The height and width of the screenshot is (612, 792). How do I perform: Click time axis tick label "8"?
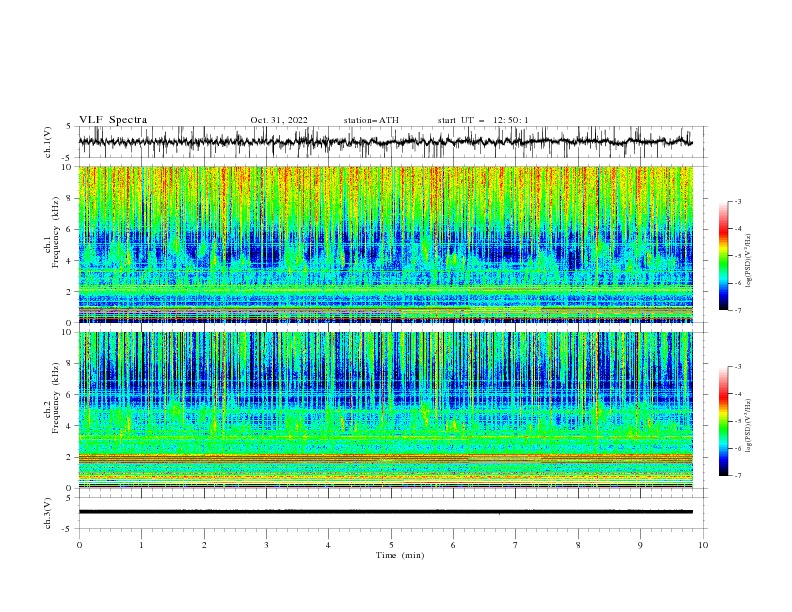578,545
